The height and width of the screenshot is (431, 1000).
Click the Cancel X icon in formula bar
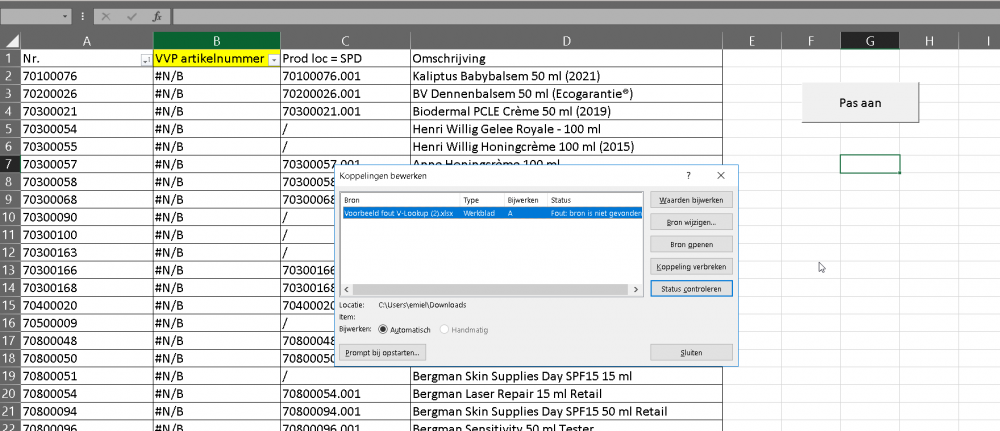point(105,17)
